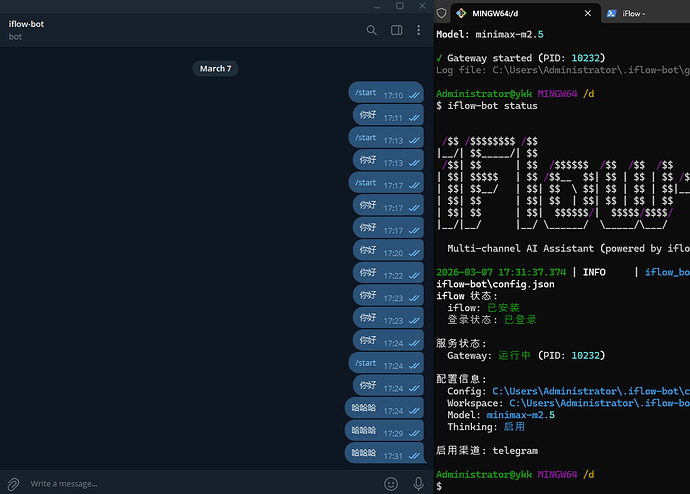Select the /start message at 17:24

click(x=386, y=363)
